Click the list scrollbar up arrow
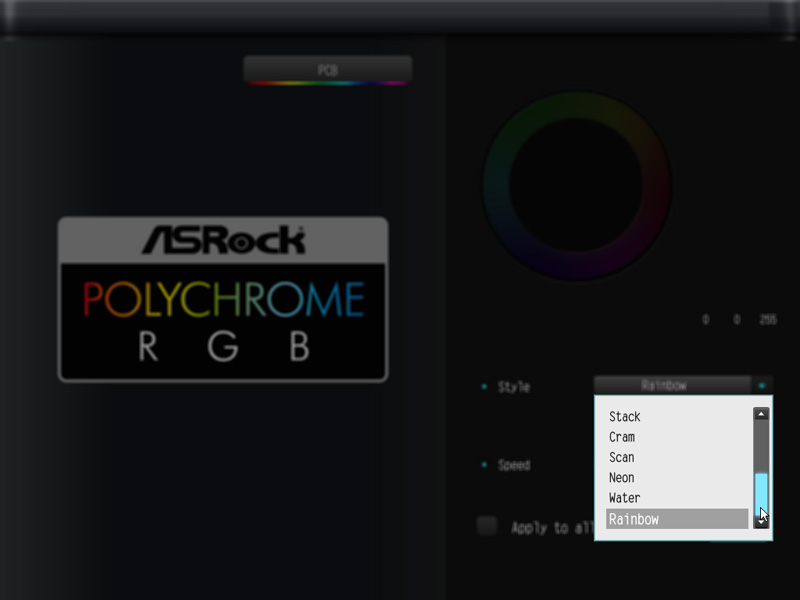The image size is (800, 600). pos(761,414)
